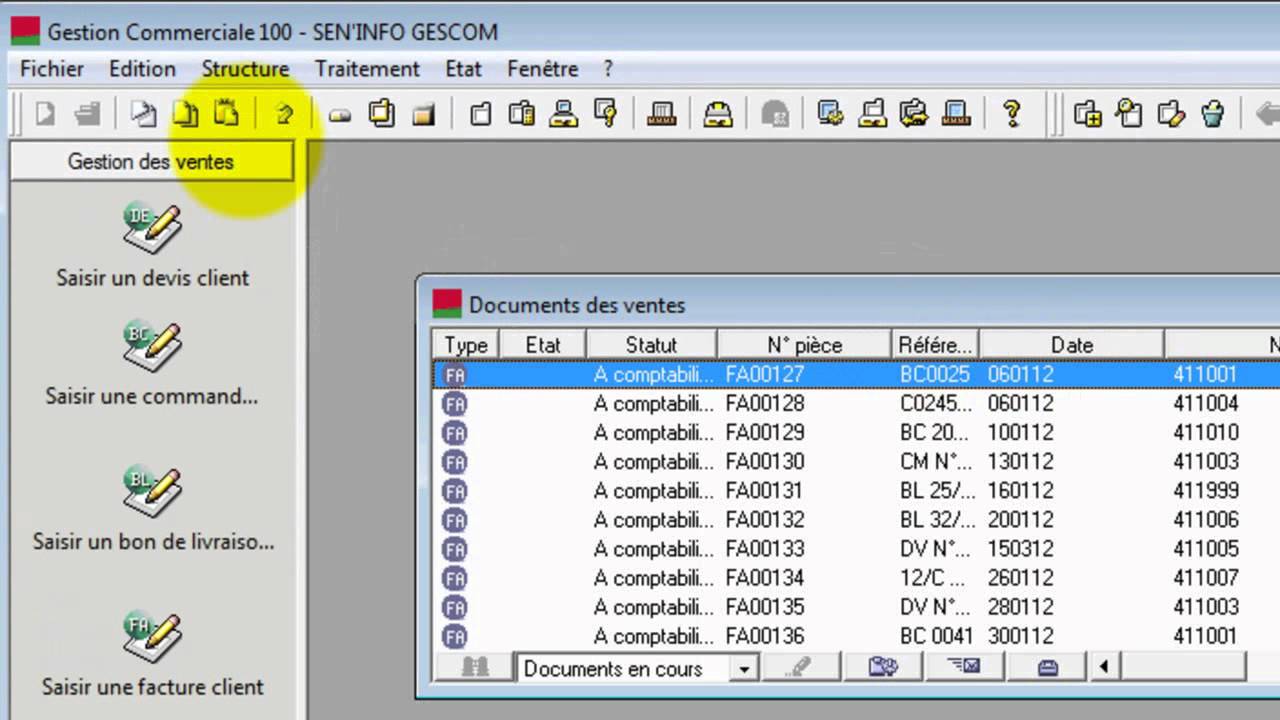The image size is (1280, 720).
Task: Click the Statut column header
Action: [651, 345]
